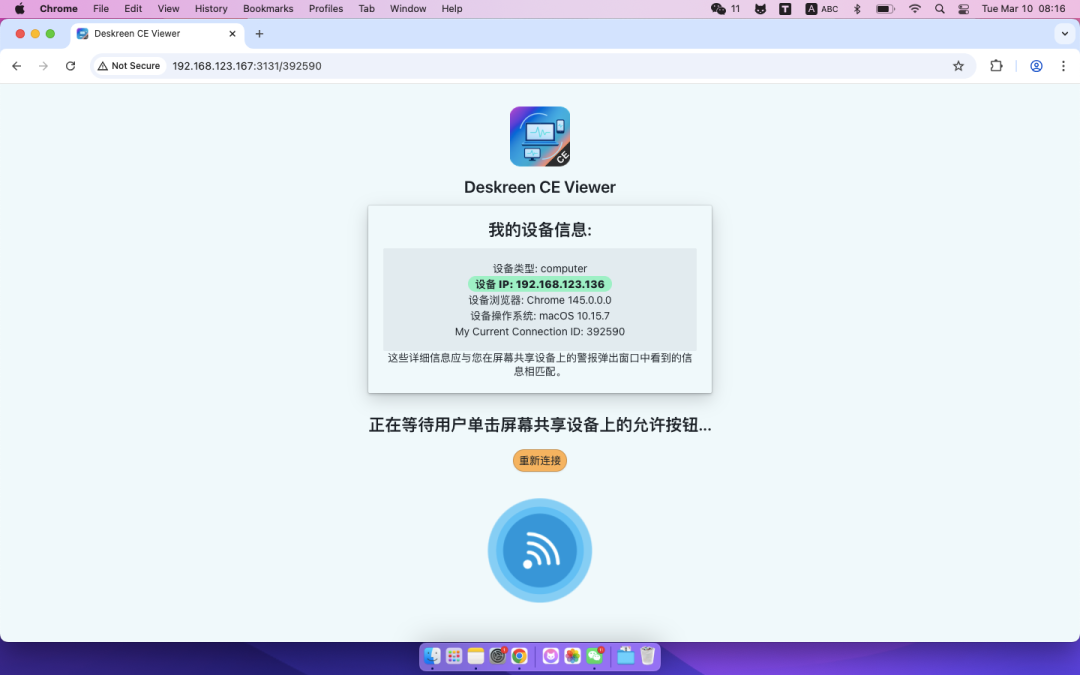Screen dimensions: 1080x675
Task: Click the Not Secure site warning chip
Action: pos(129,66)
